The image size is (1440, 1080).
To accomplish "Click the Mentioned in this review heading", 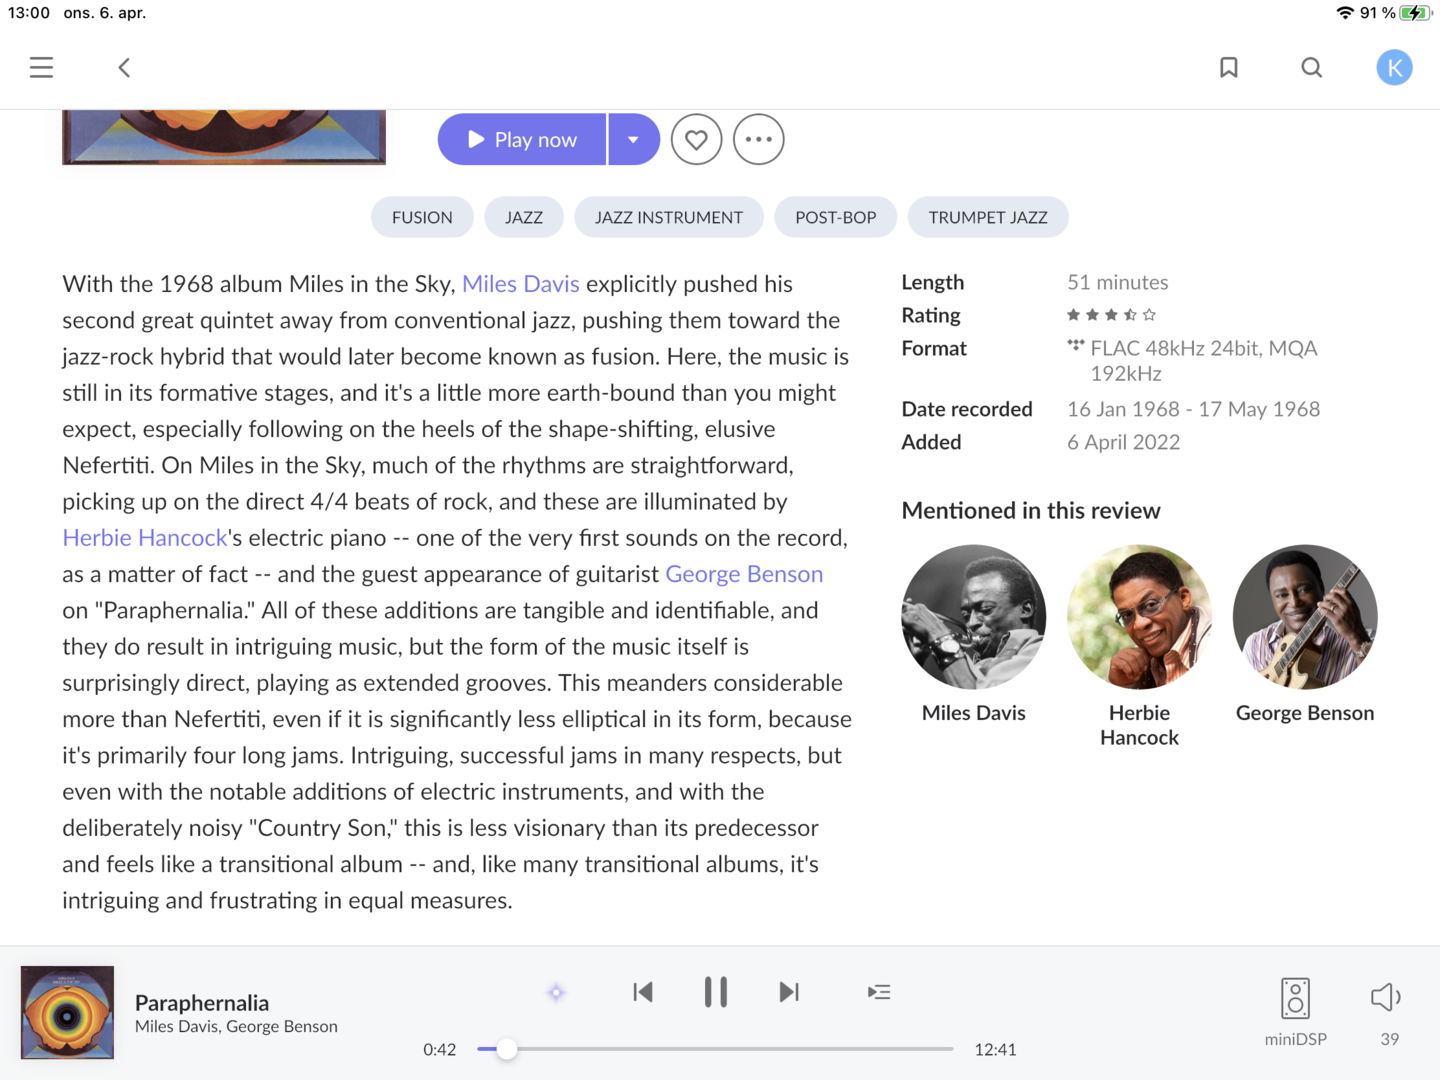I will tap(1031, 511).
